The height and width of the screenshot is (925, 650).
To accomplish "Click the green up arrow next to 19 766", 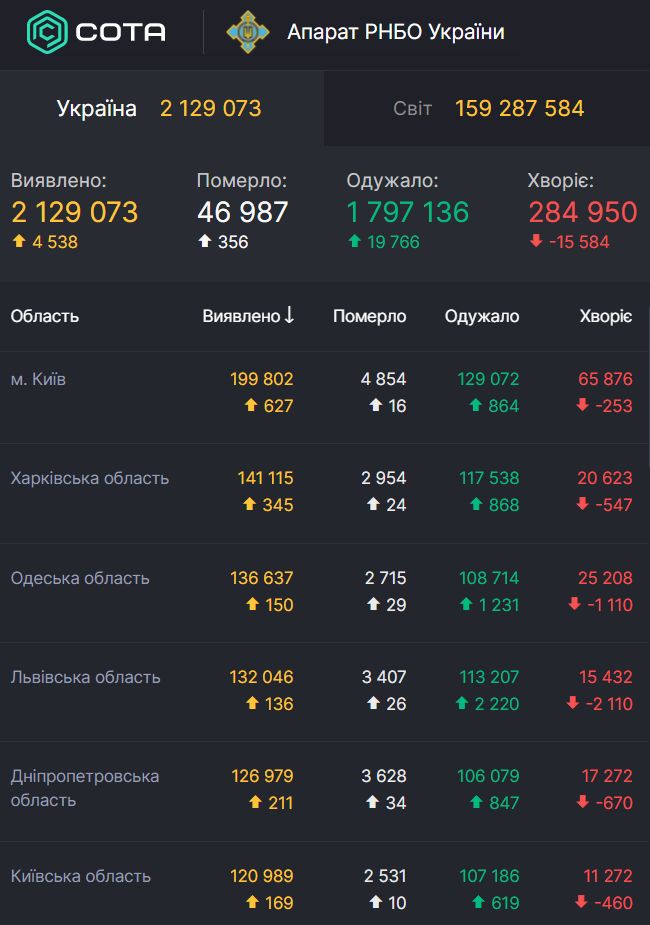I will pyautogui.click(x=354, y=242).
